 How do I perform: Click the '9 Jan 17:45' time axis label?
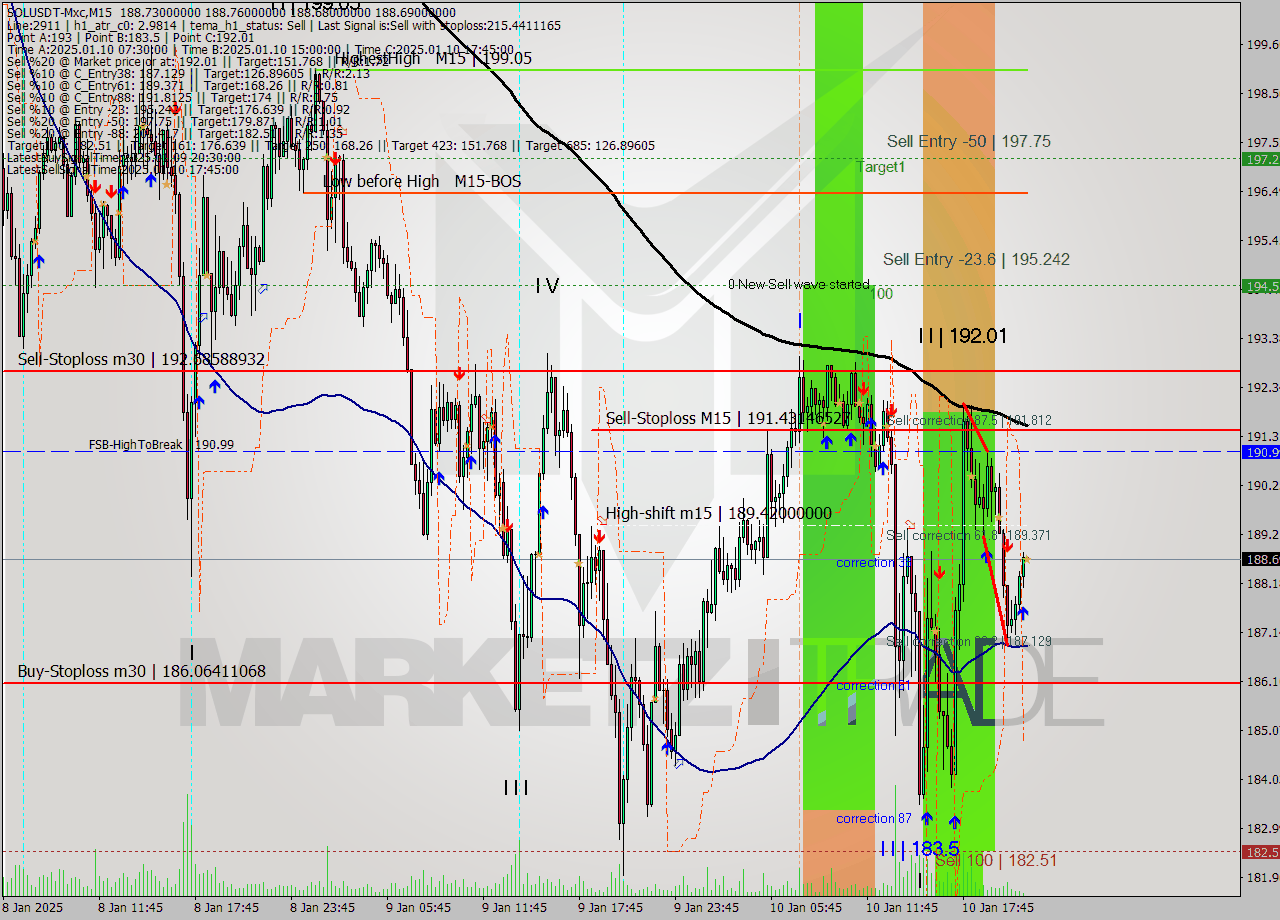click(610, 908)
